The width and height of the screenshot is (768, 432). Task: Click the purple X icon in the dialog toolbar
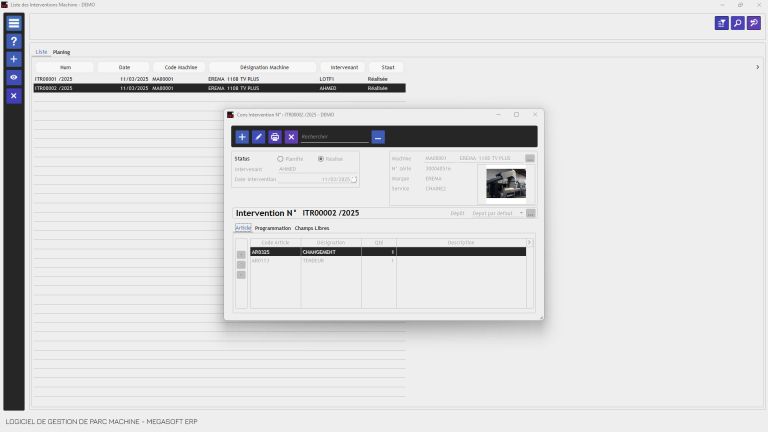291,137
